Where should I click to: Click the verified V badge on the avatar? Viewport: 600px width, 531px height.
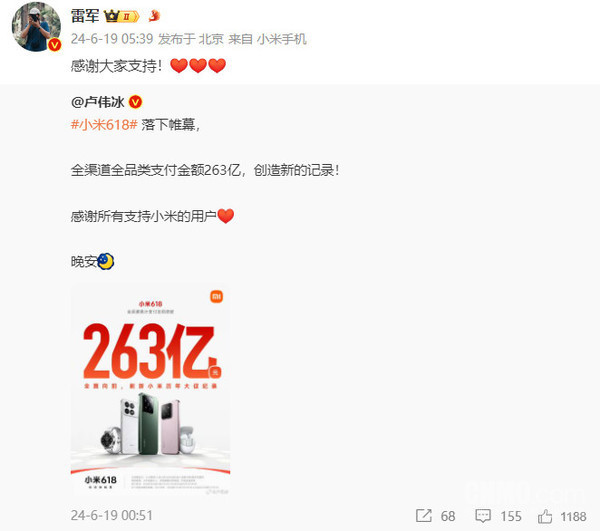coord(55,45)
